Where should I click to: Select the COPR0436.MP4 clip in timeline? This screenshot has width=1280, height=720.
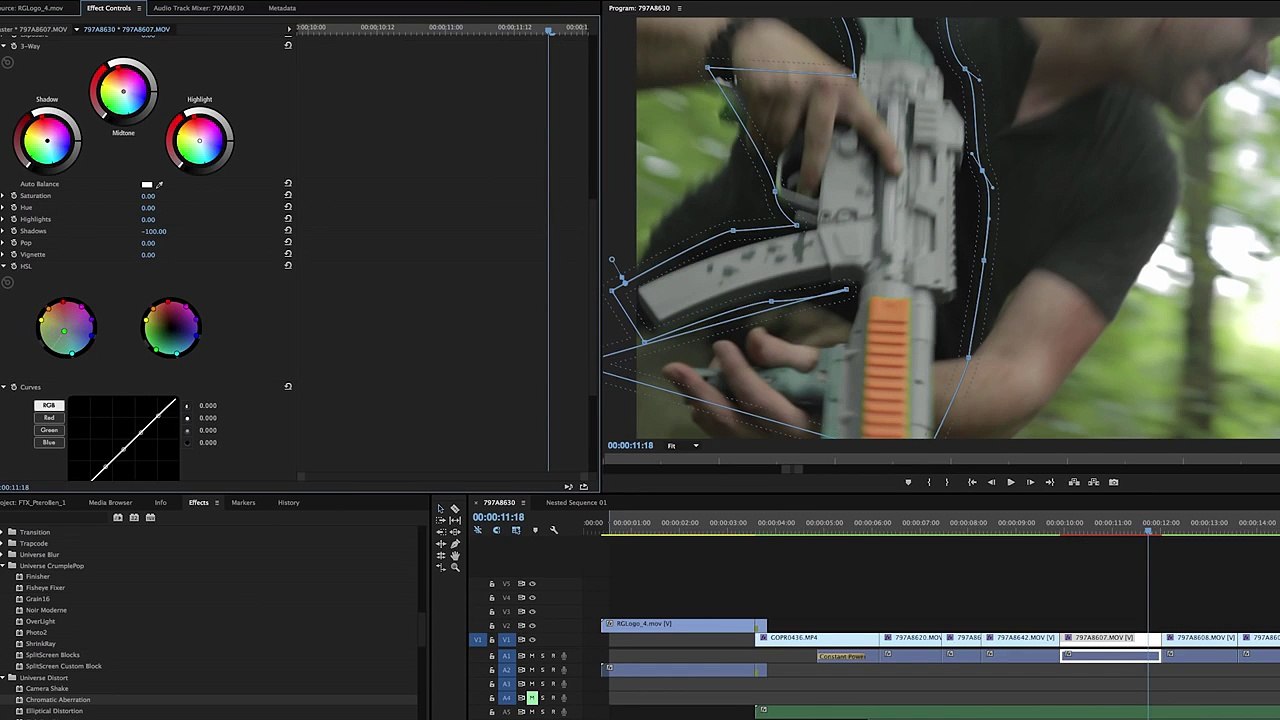(x=818, y=638)
